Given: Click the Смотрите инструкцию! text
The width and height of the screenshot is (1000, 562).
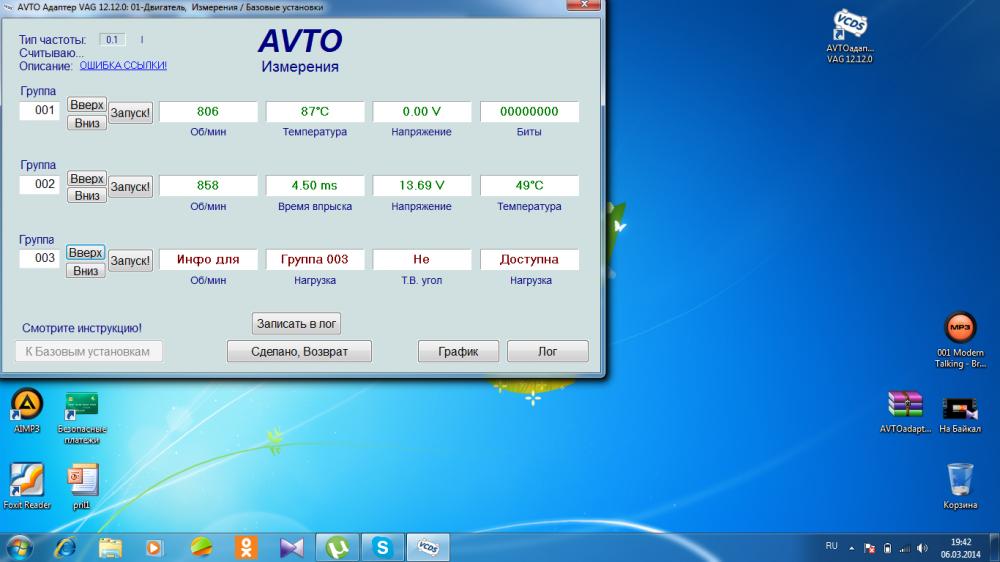Looking at the screenshot, I should (x=82, y=328).
